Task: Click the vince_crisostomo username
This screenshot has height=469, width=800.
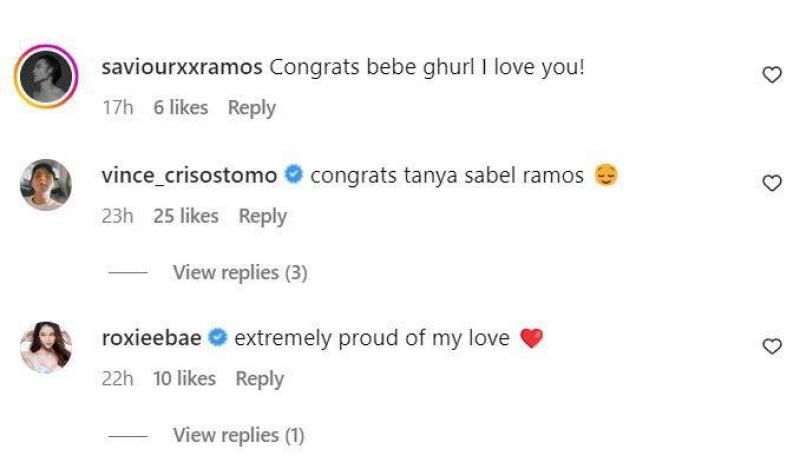Action: (x=189, y=175)
